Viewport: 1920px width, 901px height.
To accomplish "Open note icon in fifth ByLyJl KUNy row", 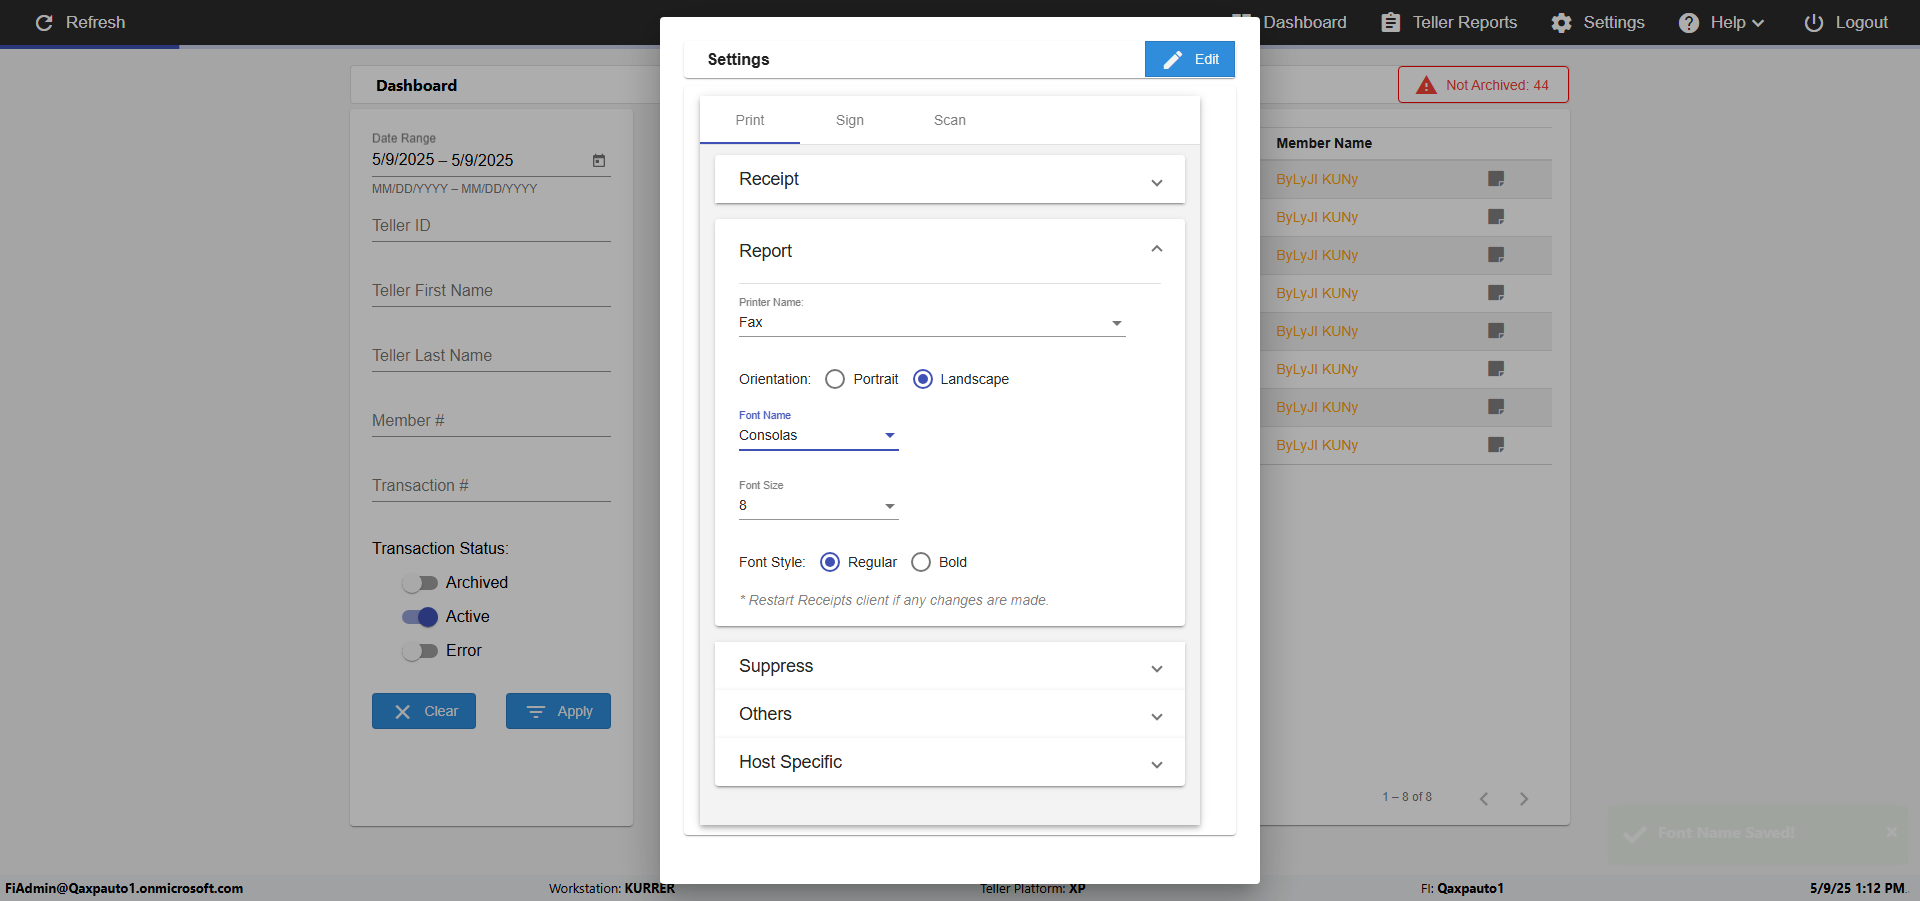I will 1496,331.
